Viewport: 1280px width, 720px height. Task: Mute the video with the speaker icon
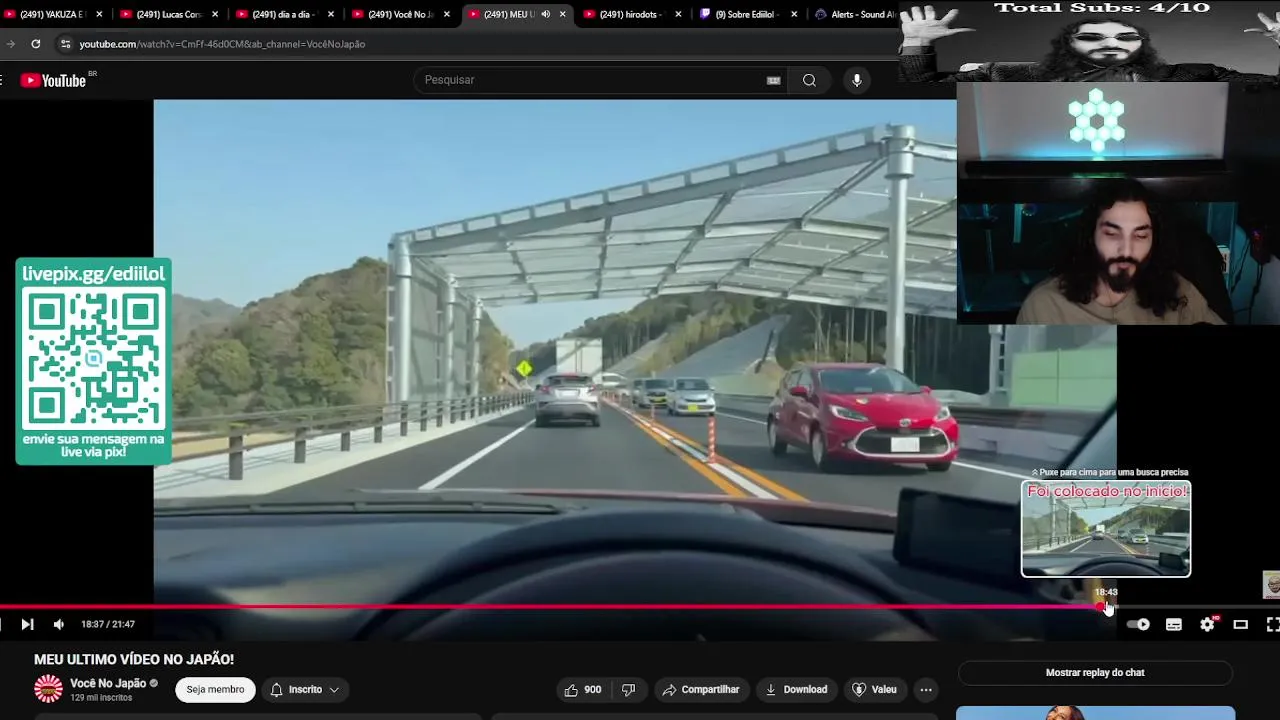click(x=59, y=624)
